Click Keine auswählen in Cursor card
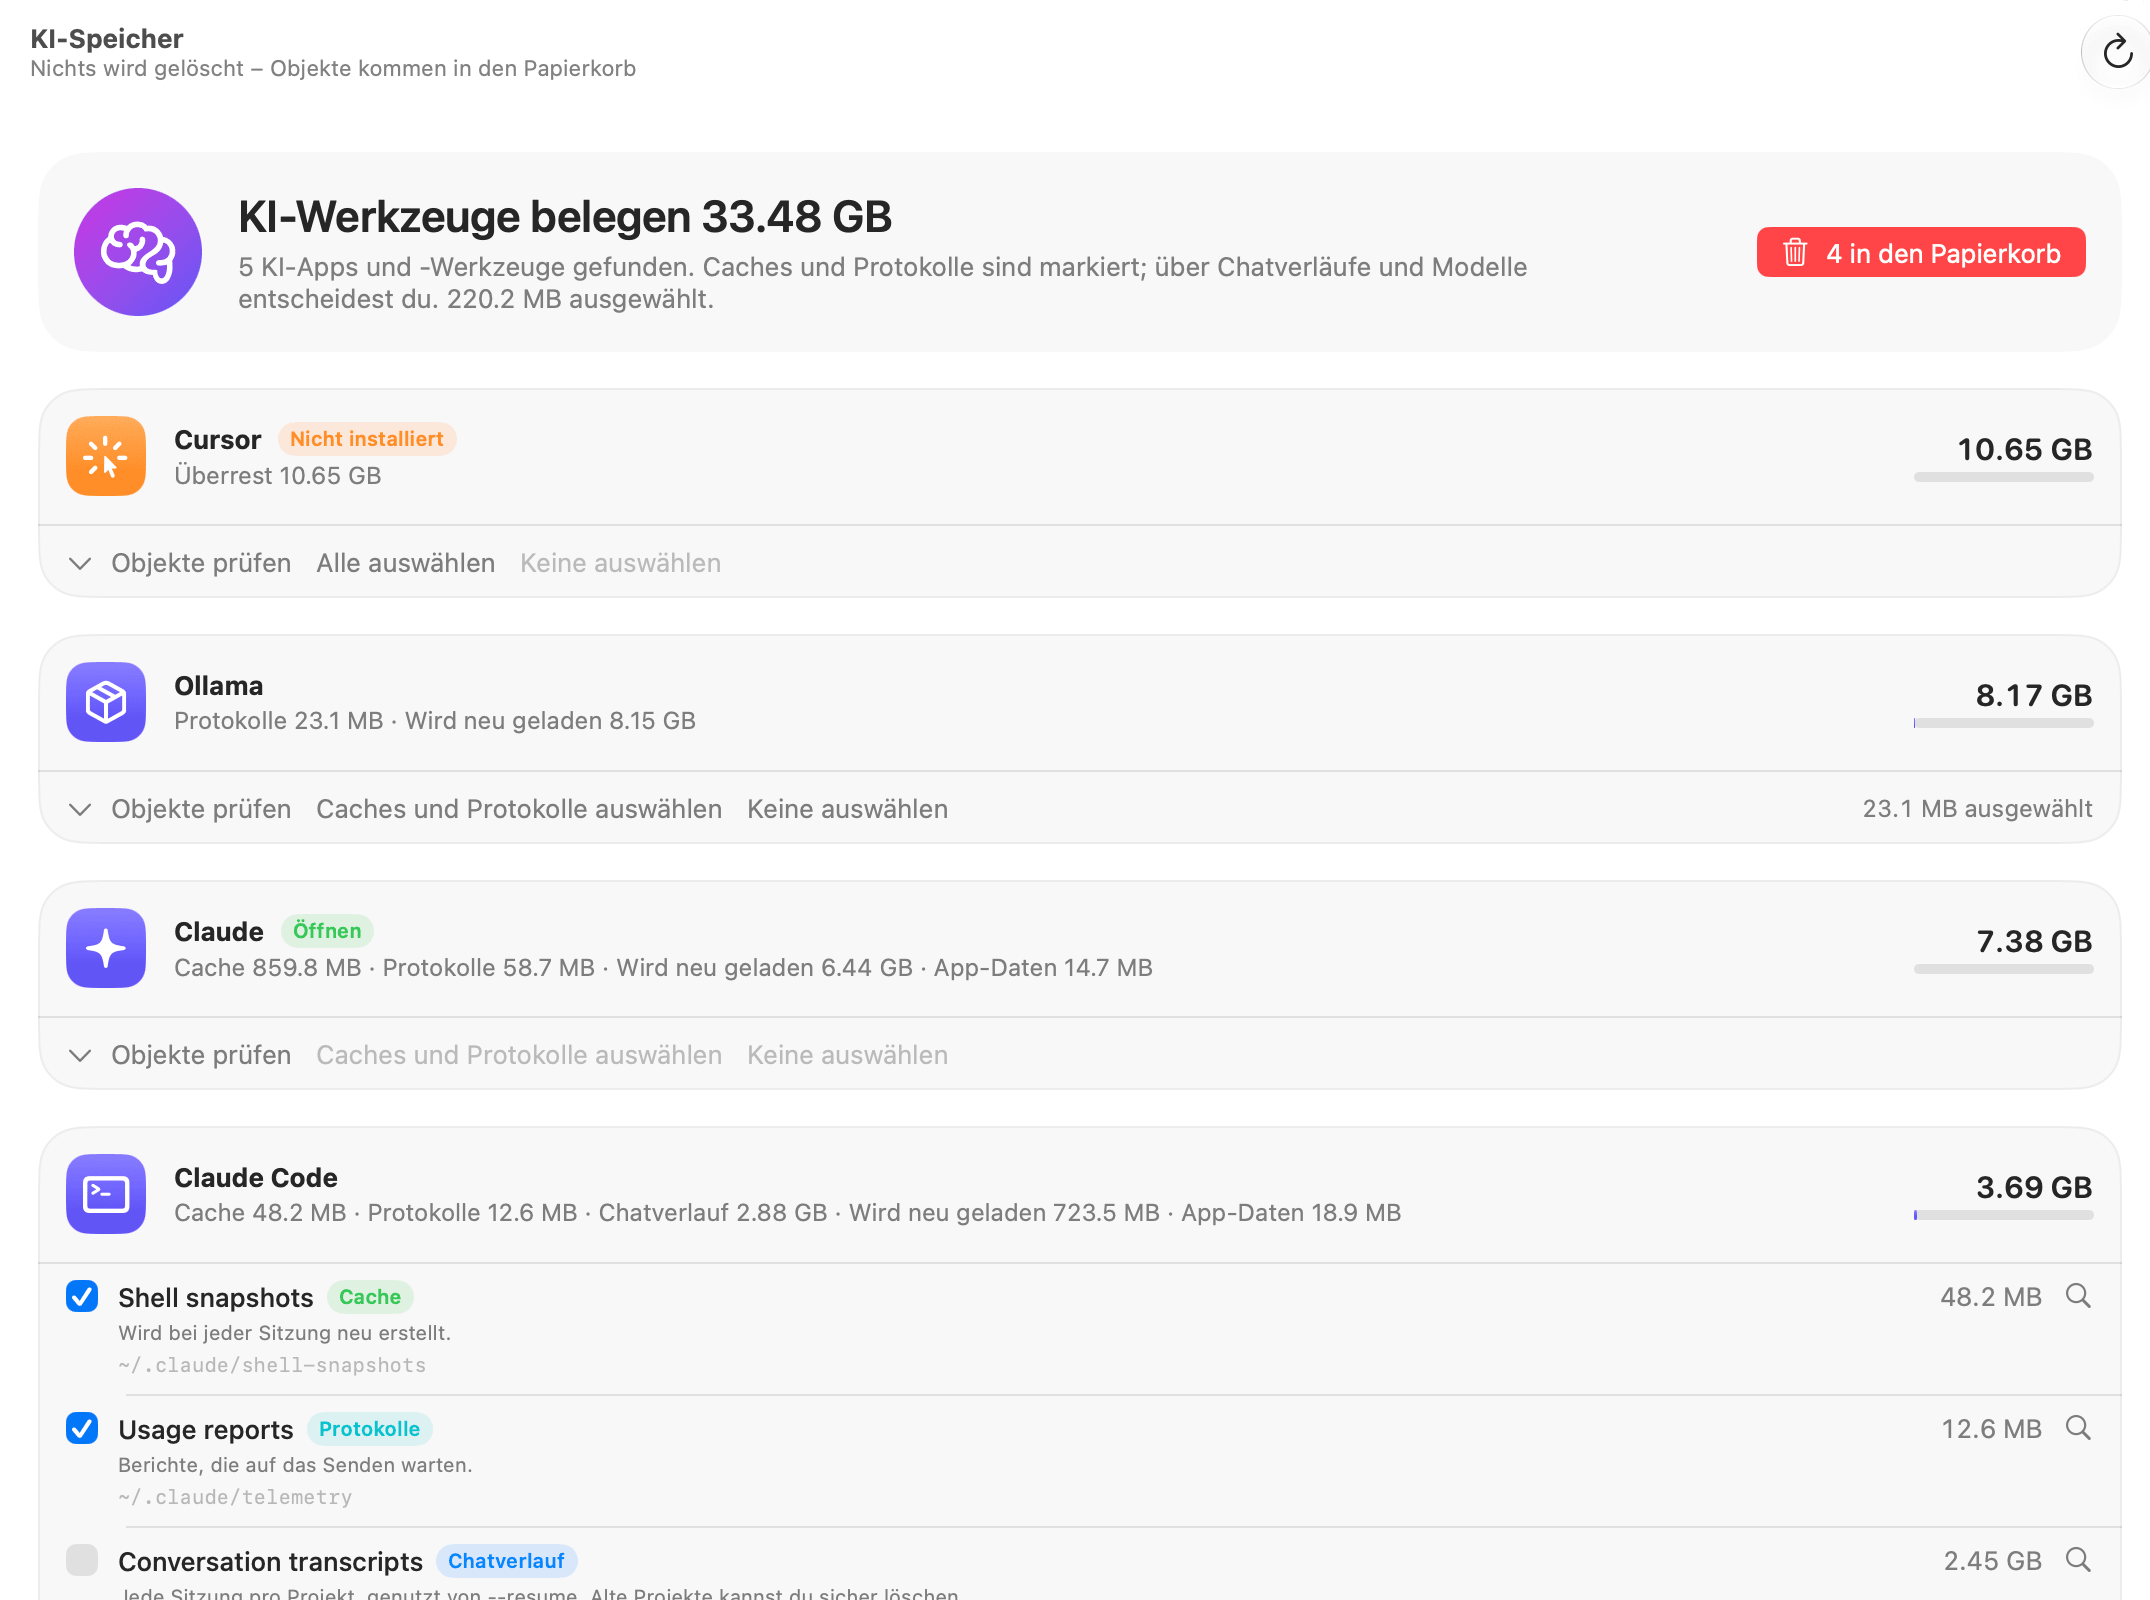Image resolution: width=2150 pixels, height=1600 pixels. [x=620, y=563]
